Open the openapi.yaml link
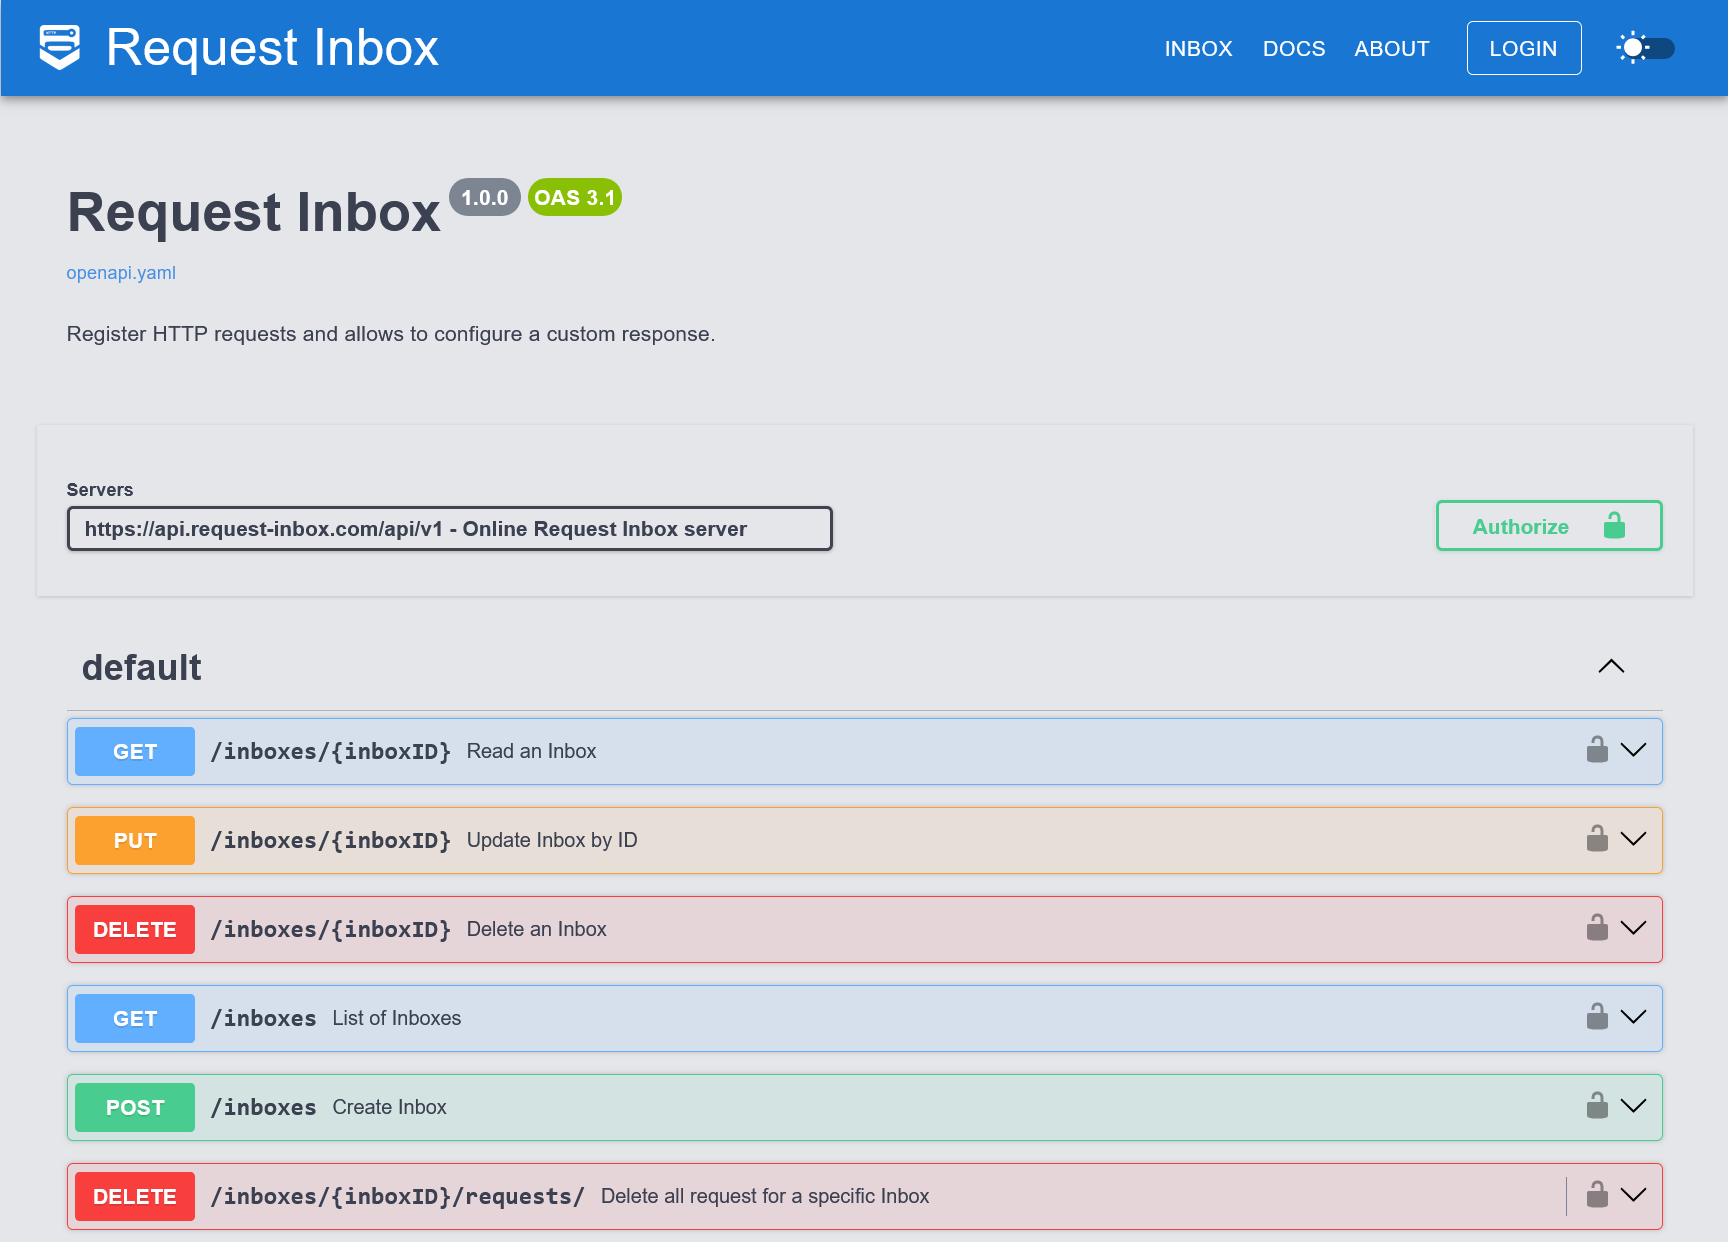The width and height of the screenshot is (1728, 1242). (x=121, y=273)
